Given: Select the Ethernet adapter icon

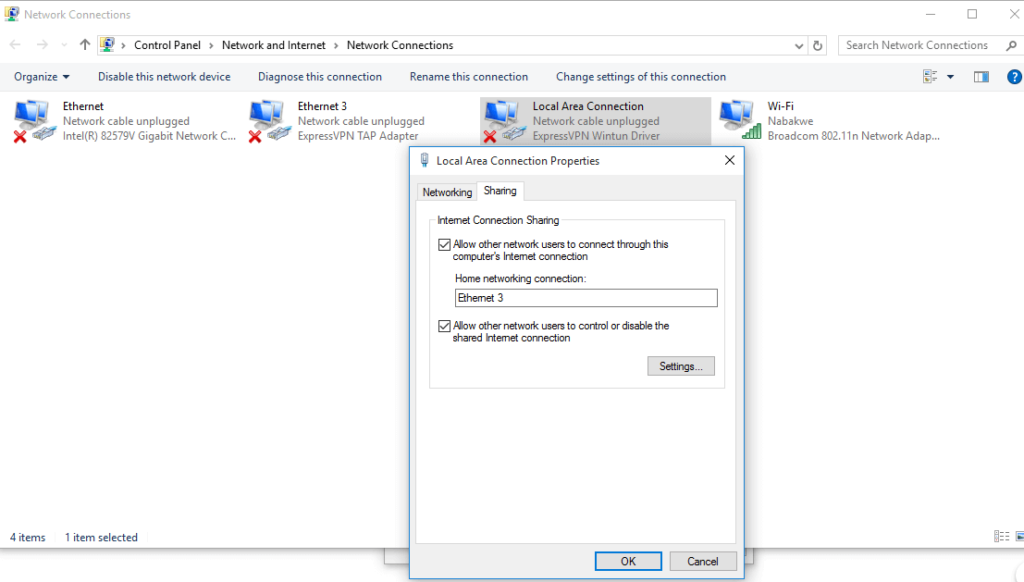Looking at the screenshot, I should 32,120.
